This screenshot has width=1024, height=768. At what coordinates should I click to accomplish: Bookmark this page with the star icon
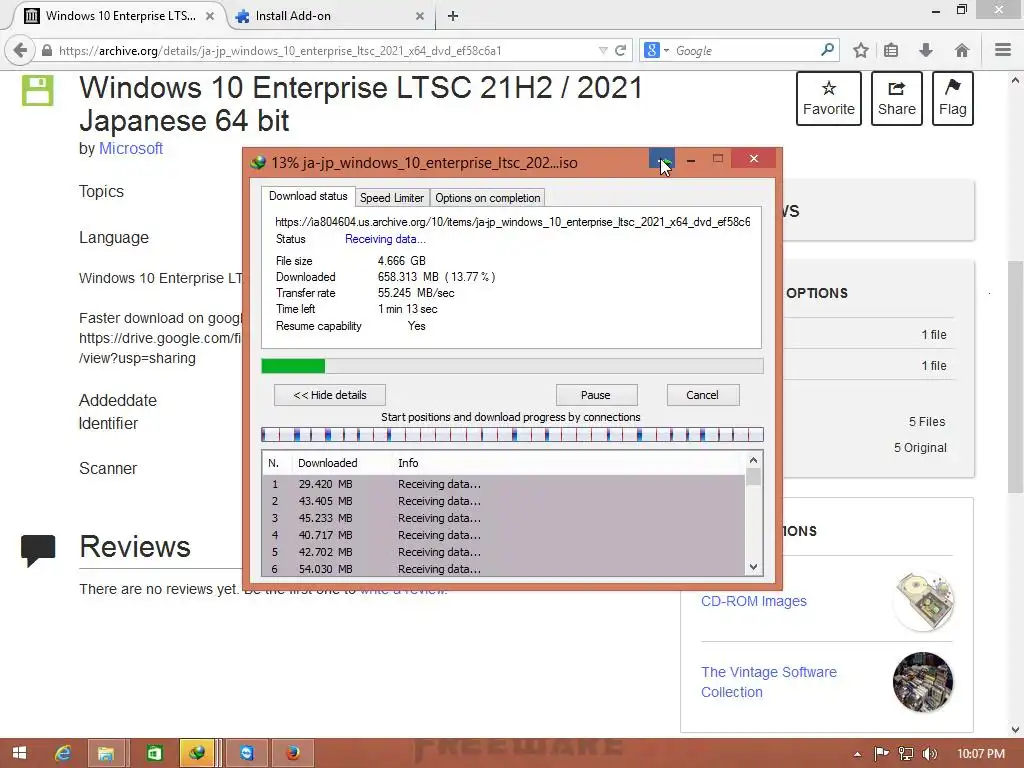pyautogui.click(x=861, y=50)
